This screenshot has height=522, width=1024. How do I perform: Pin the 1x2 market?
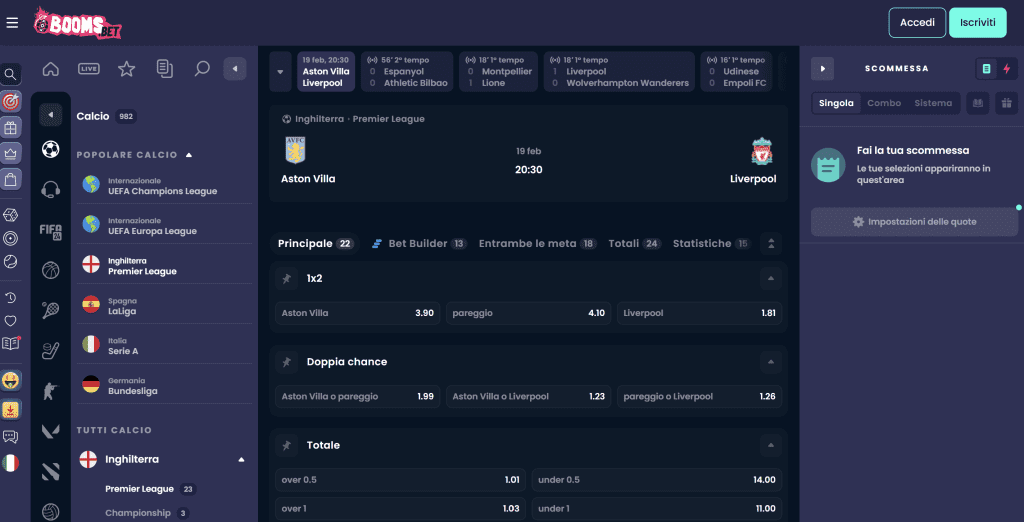(x=286, y=278)
